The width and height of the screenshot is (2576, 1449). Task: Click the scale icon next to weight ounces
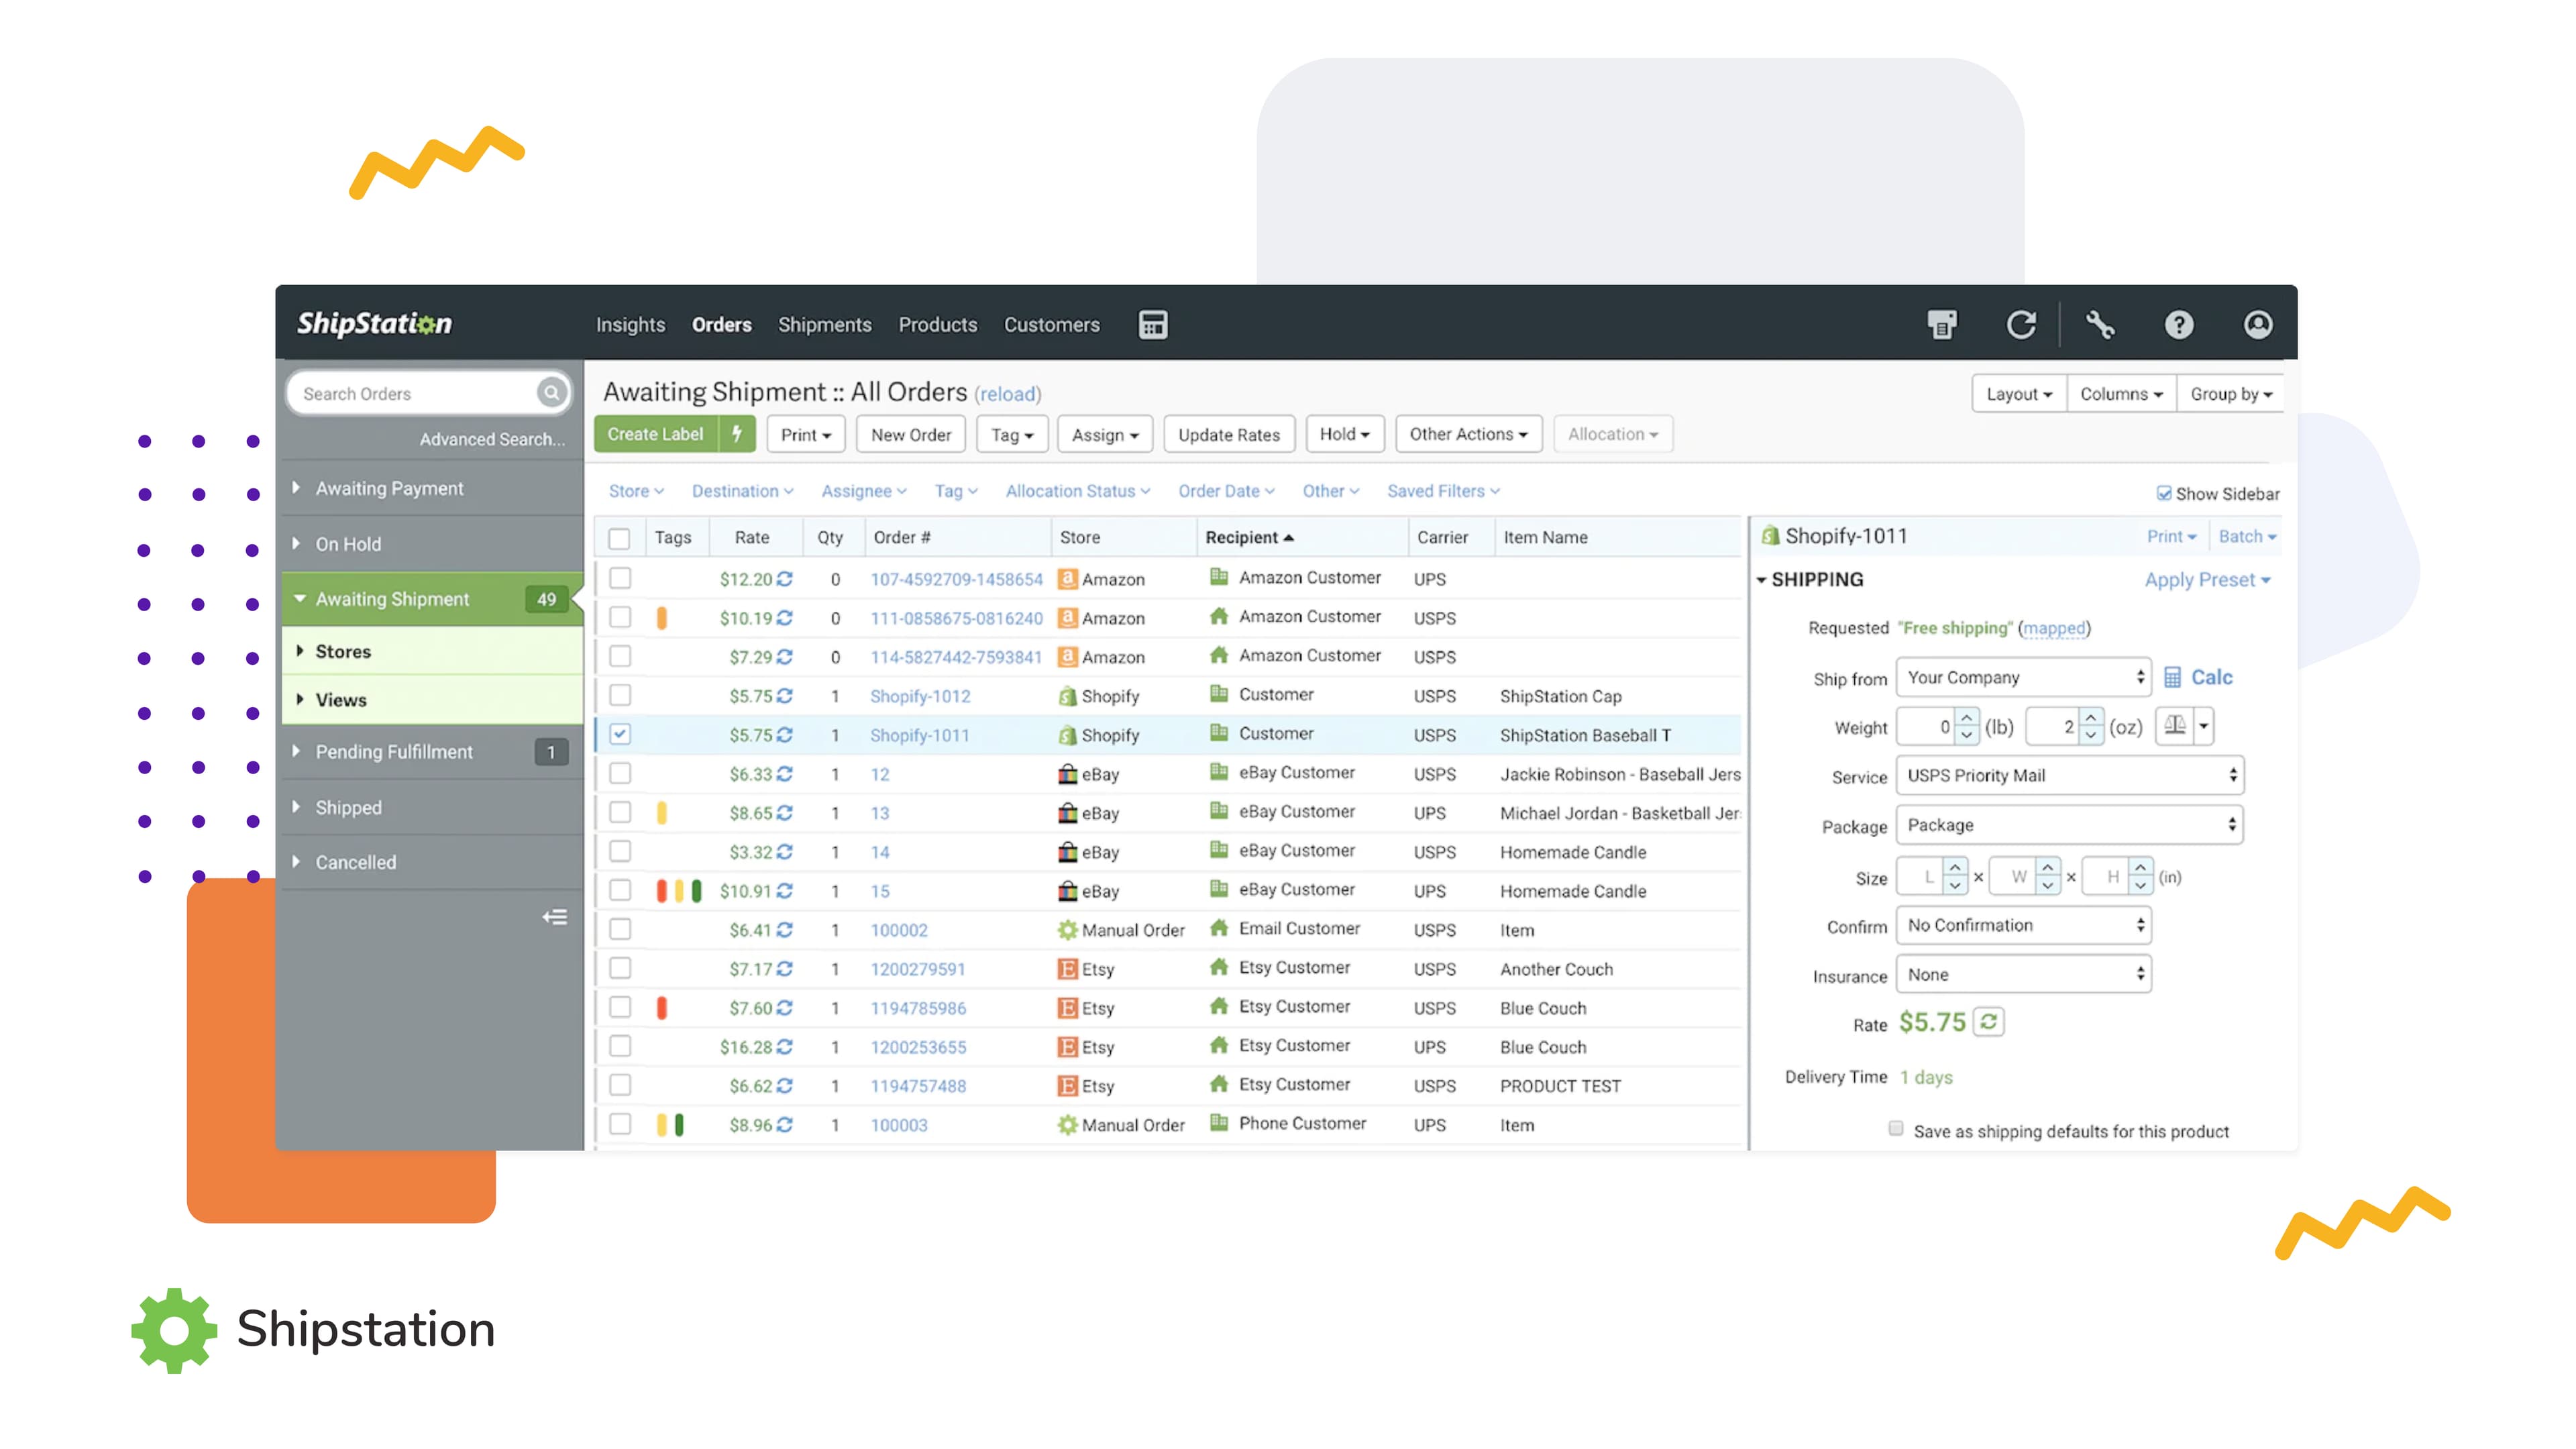coord(2175,726)
